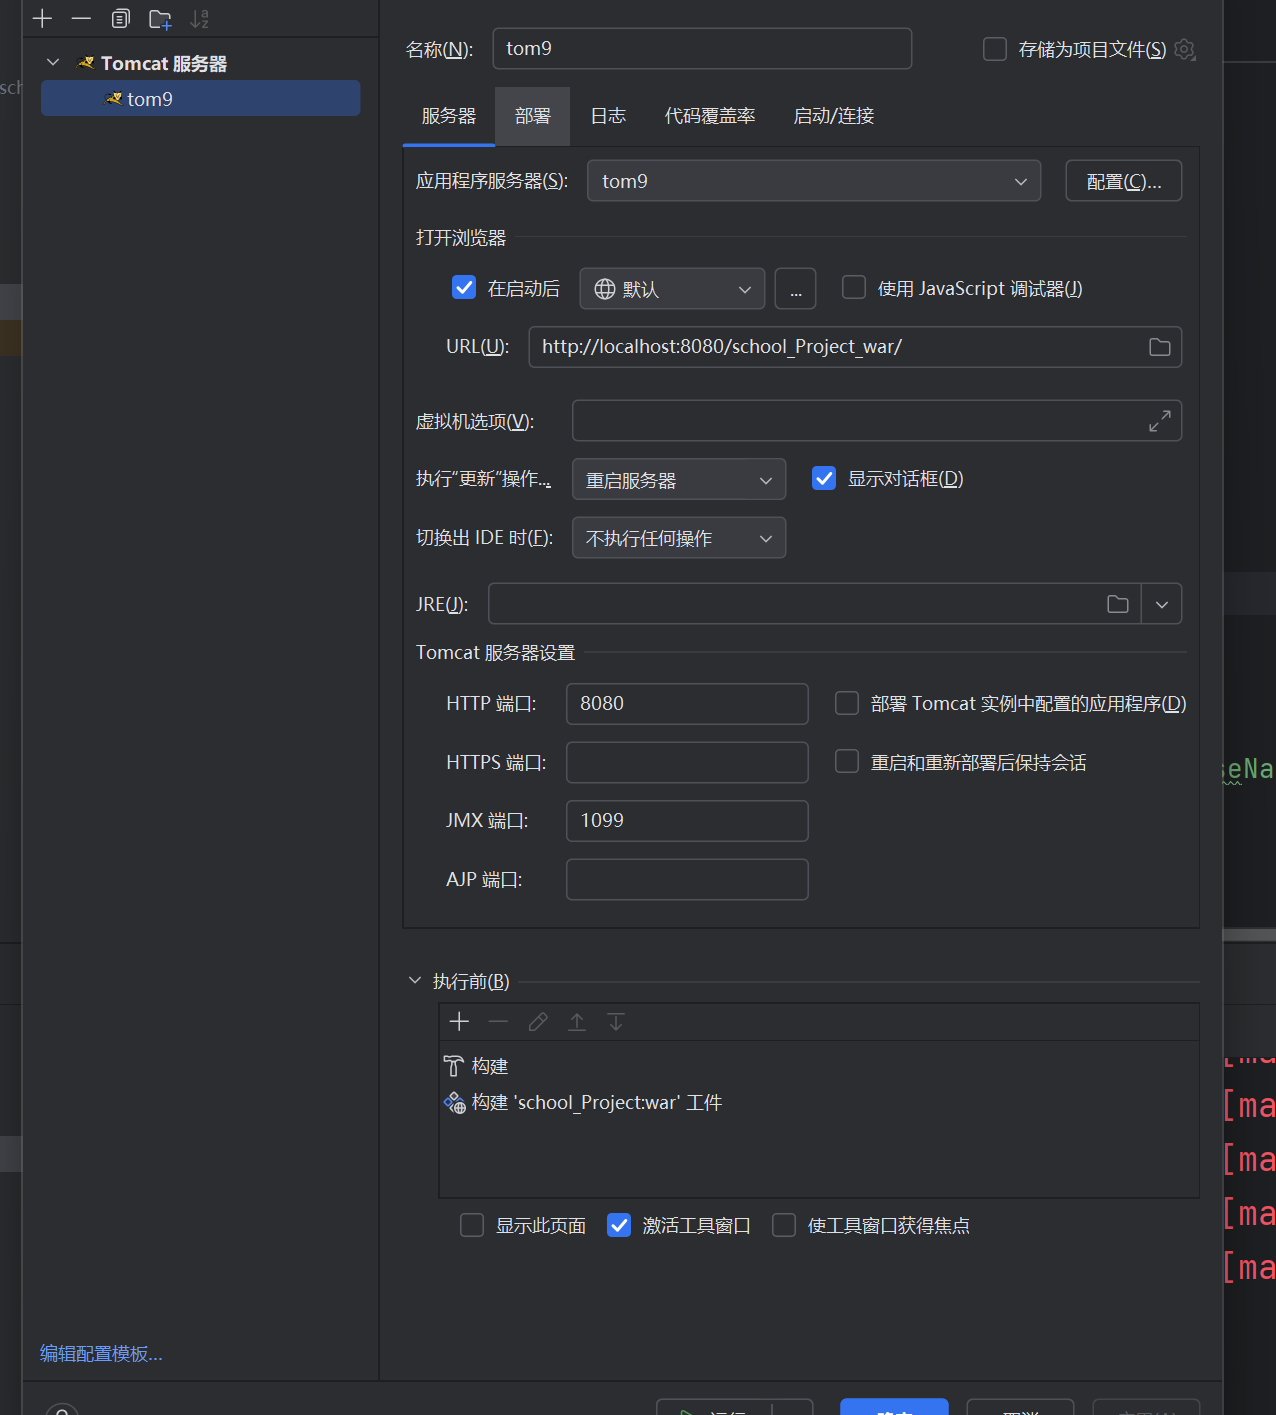Enable 重启和重新部署后保持会话 checkbox
The image size is (1276, 1415).
point(847,762)
